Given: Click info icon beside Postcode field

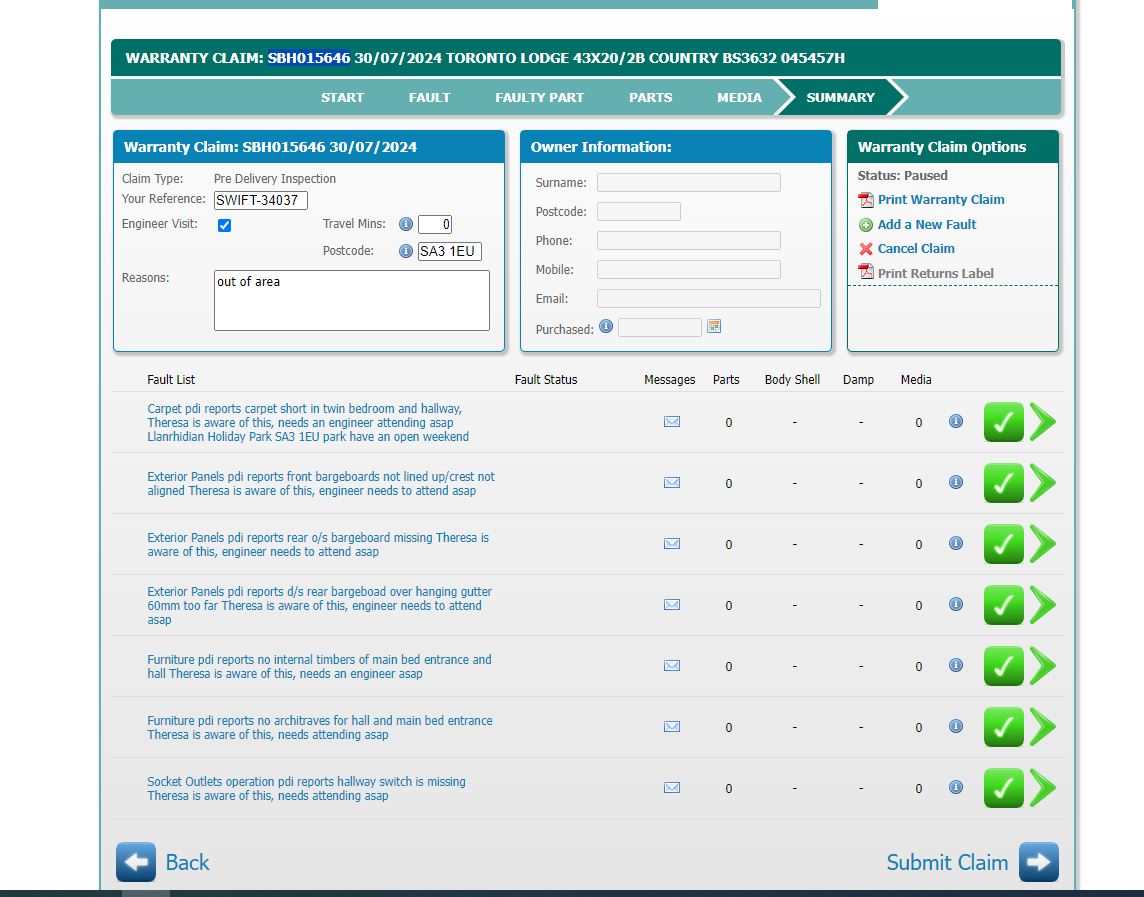Looking at the screenshot, I should pos(406,251).
